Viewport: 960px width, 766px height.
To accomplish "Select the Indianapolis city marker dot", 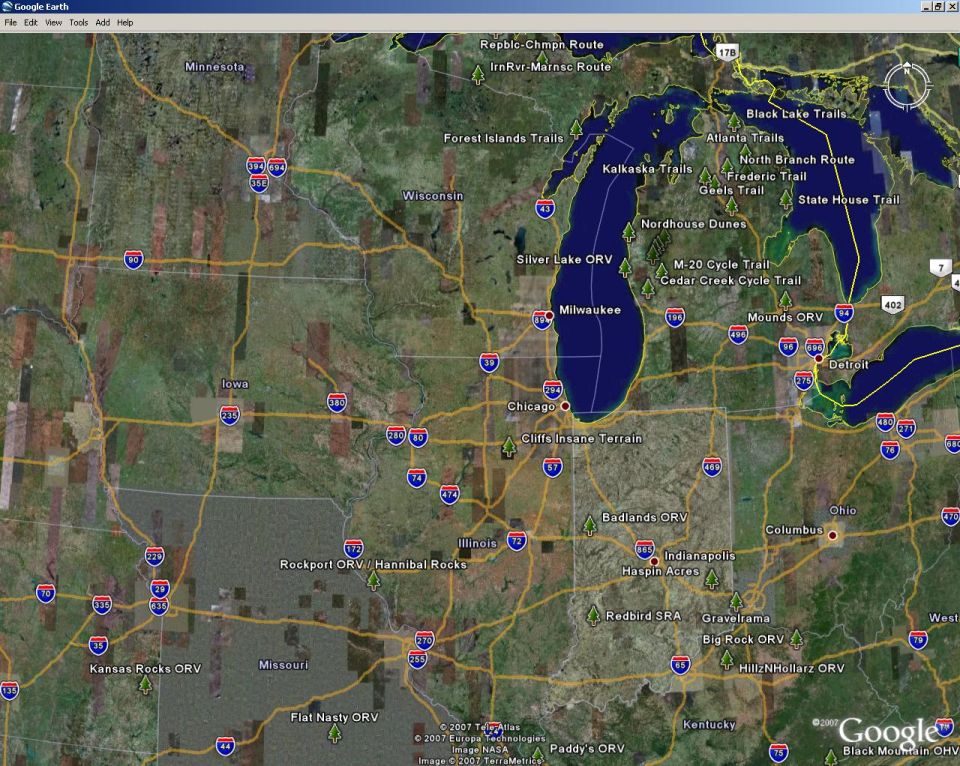I will click(x=654, y=561).
